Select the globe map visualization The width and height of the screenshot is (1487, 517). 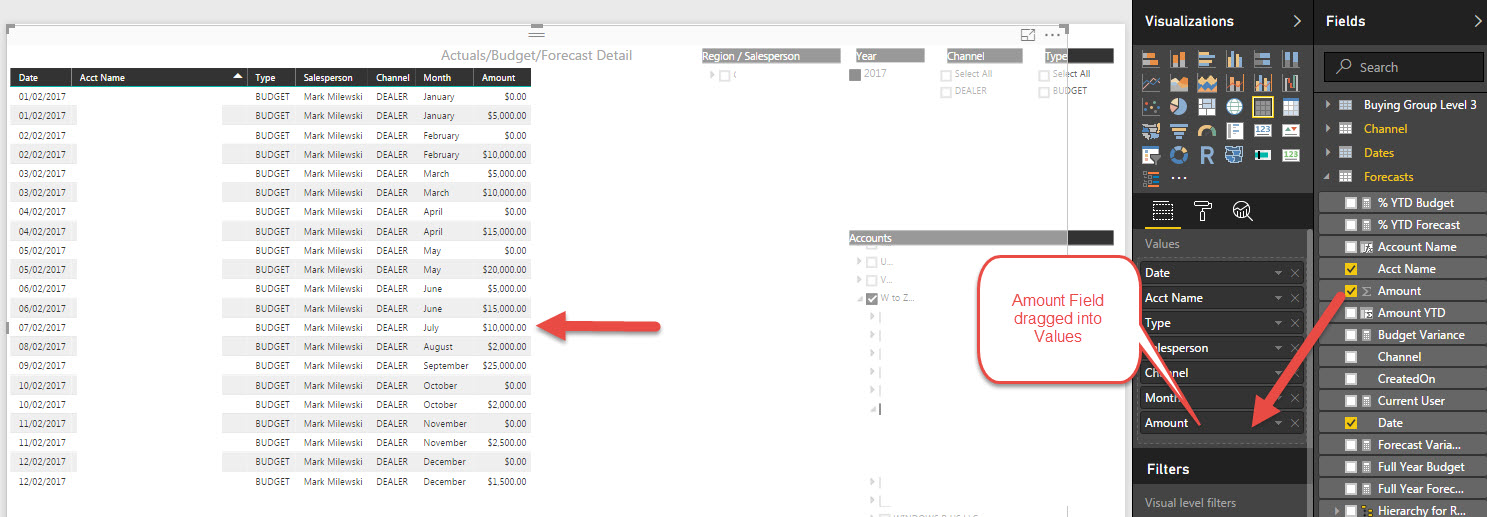[1235, 107]
